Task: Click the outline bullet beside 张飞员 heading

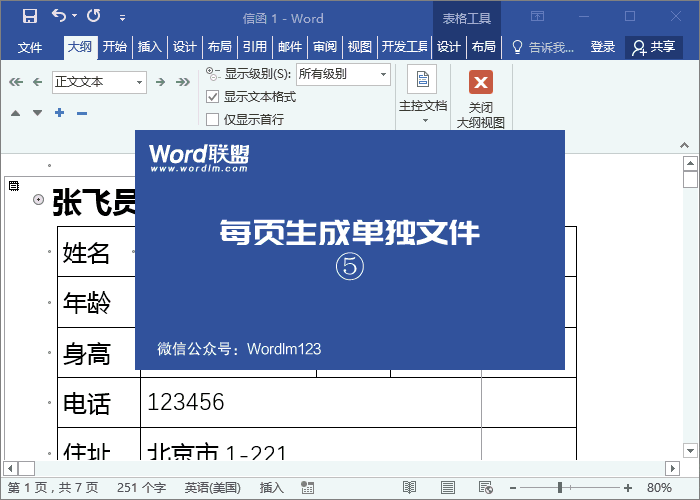Action: pos(39,200)
